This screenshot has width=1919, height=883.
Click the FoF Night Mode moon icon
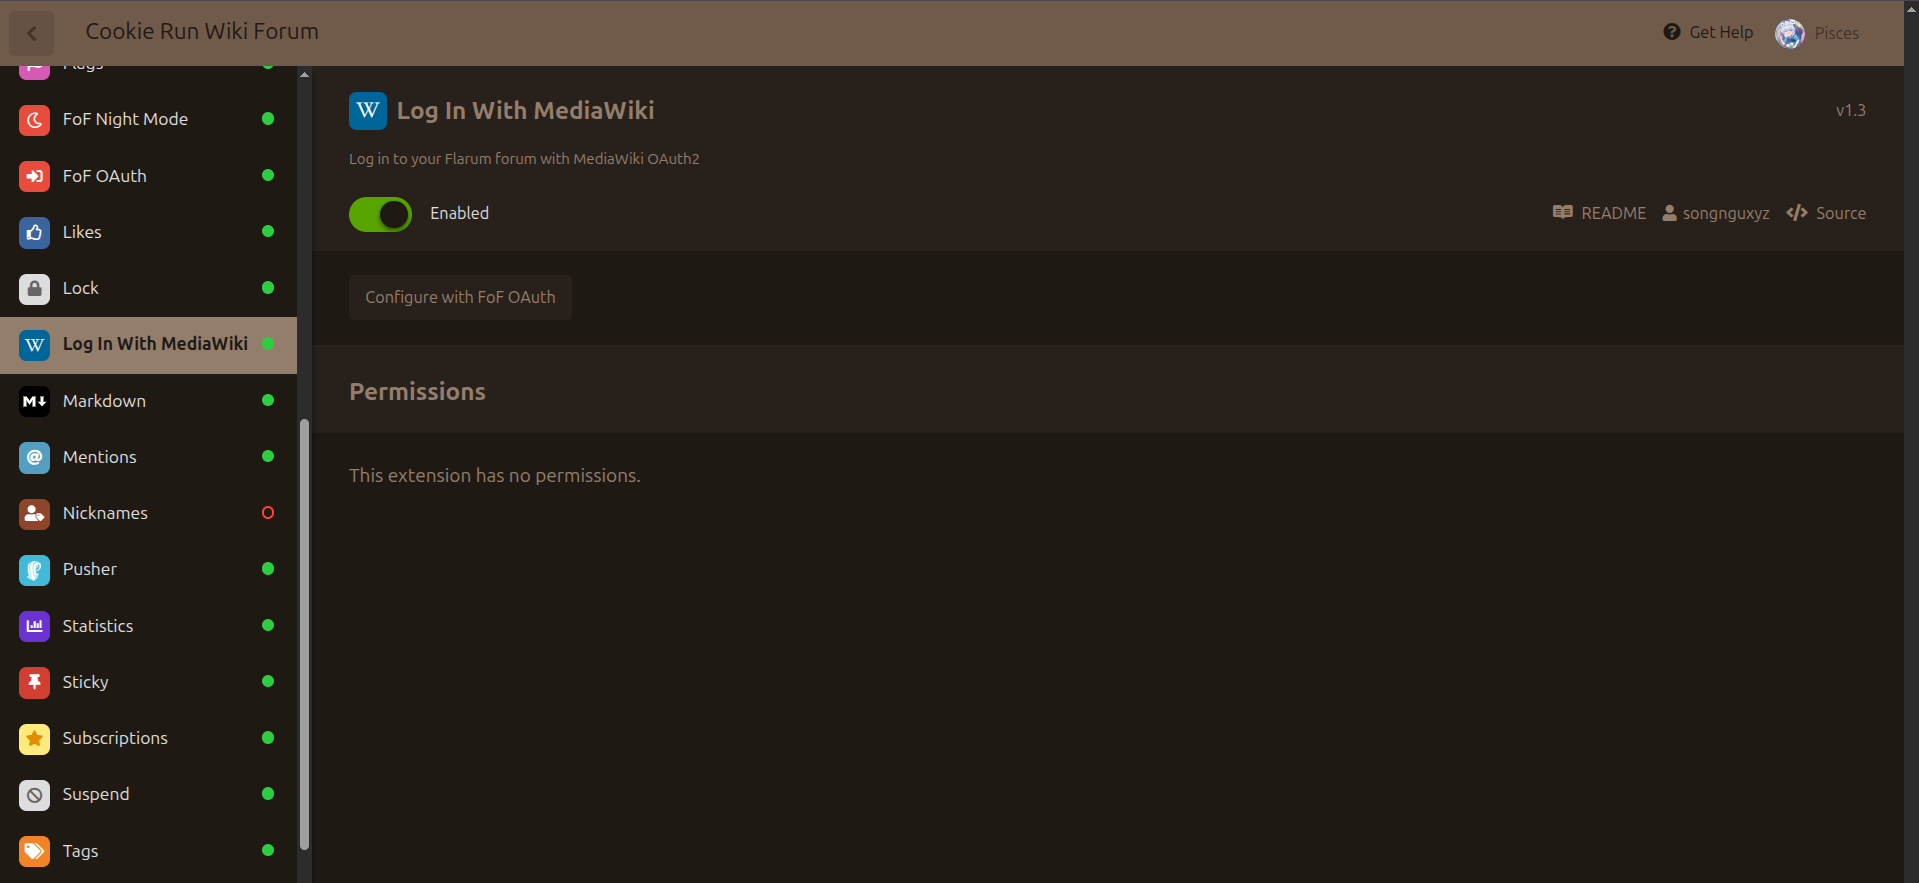pyautogui.click(x=34, y=120)
